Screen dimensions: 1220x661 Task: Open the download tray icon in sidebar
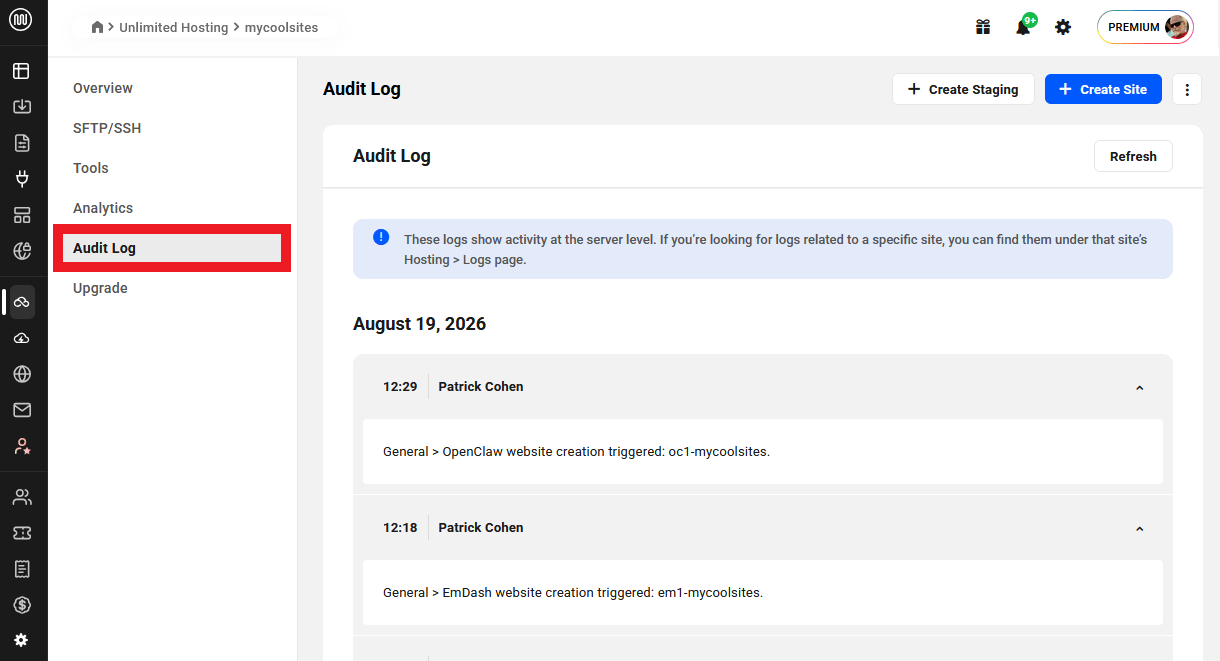[x=21, y=107]
